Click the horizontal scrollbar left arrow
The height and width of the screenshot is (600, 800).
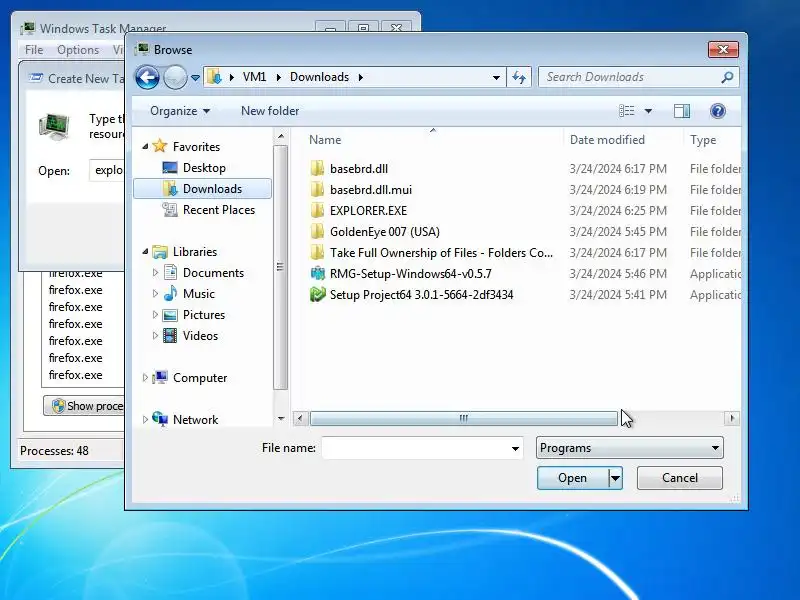pyautogui.click(x=300, y=418)
